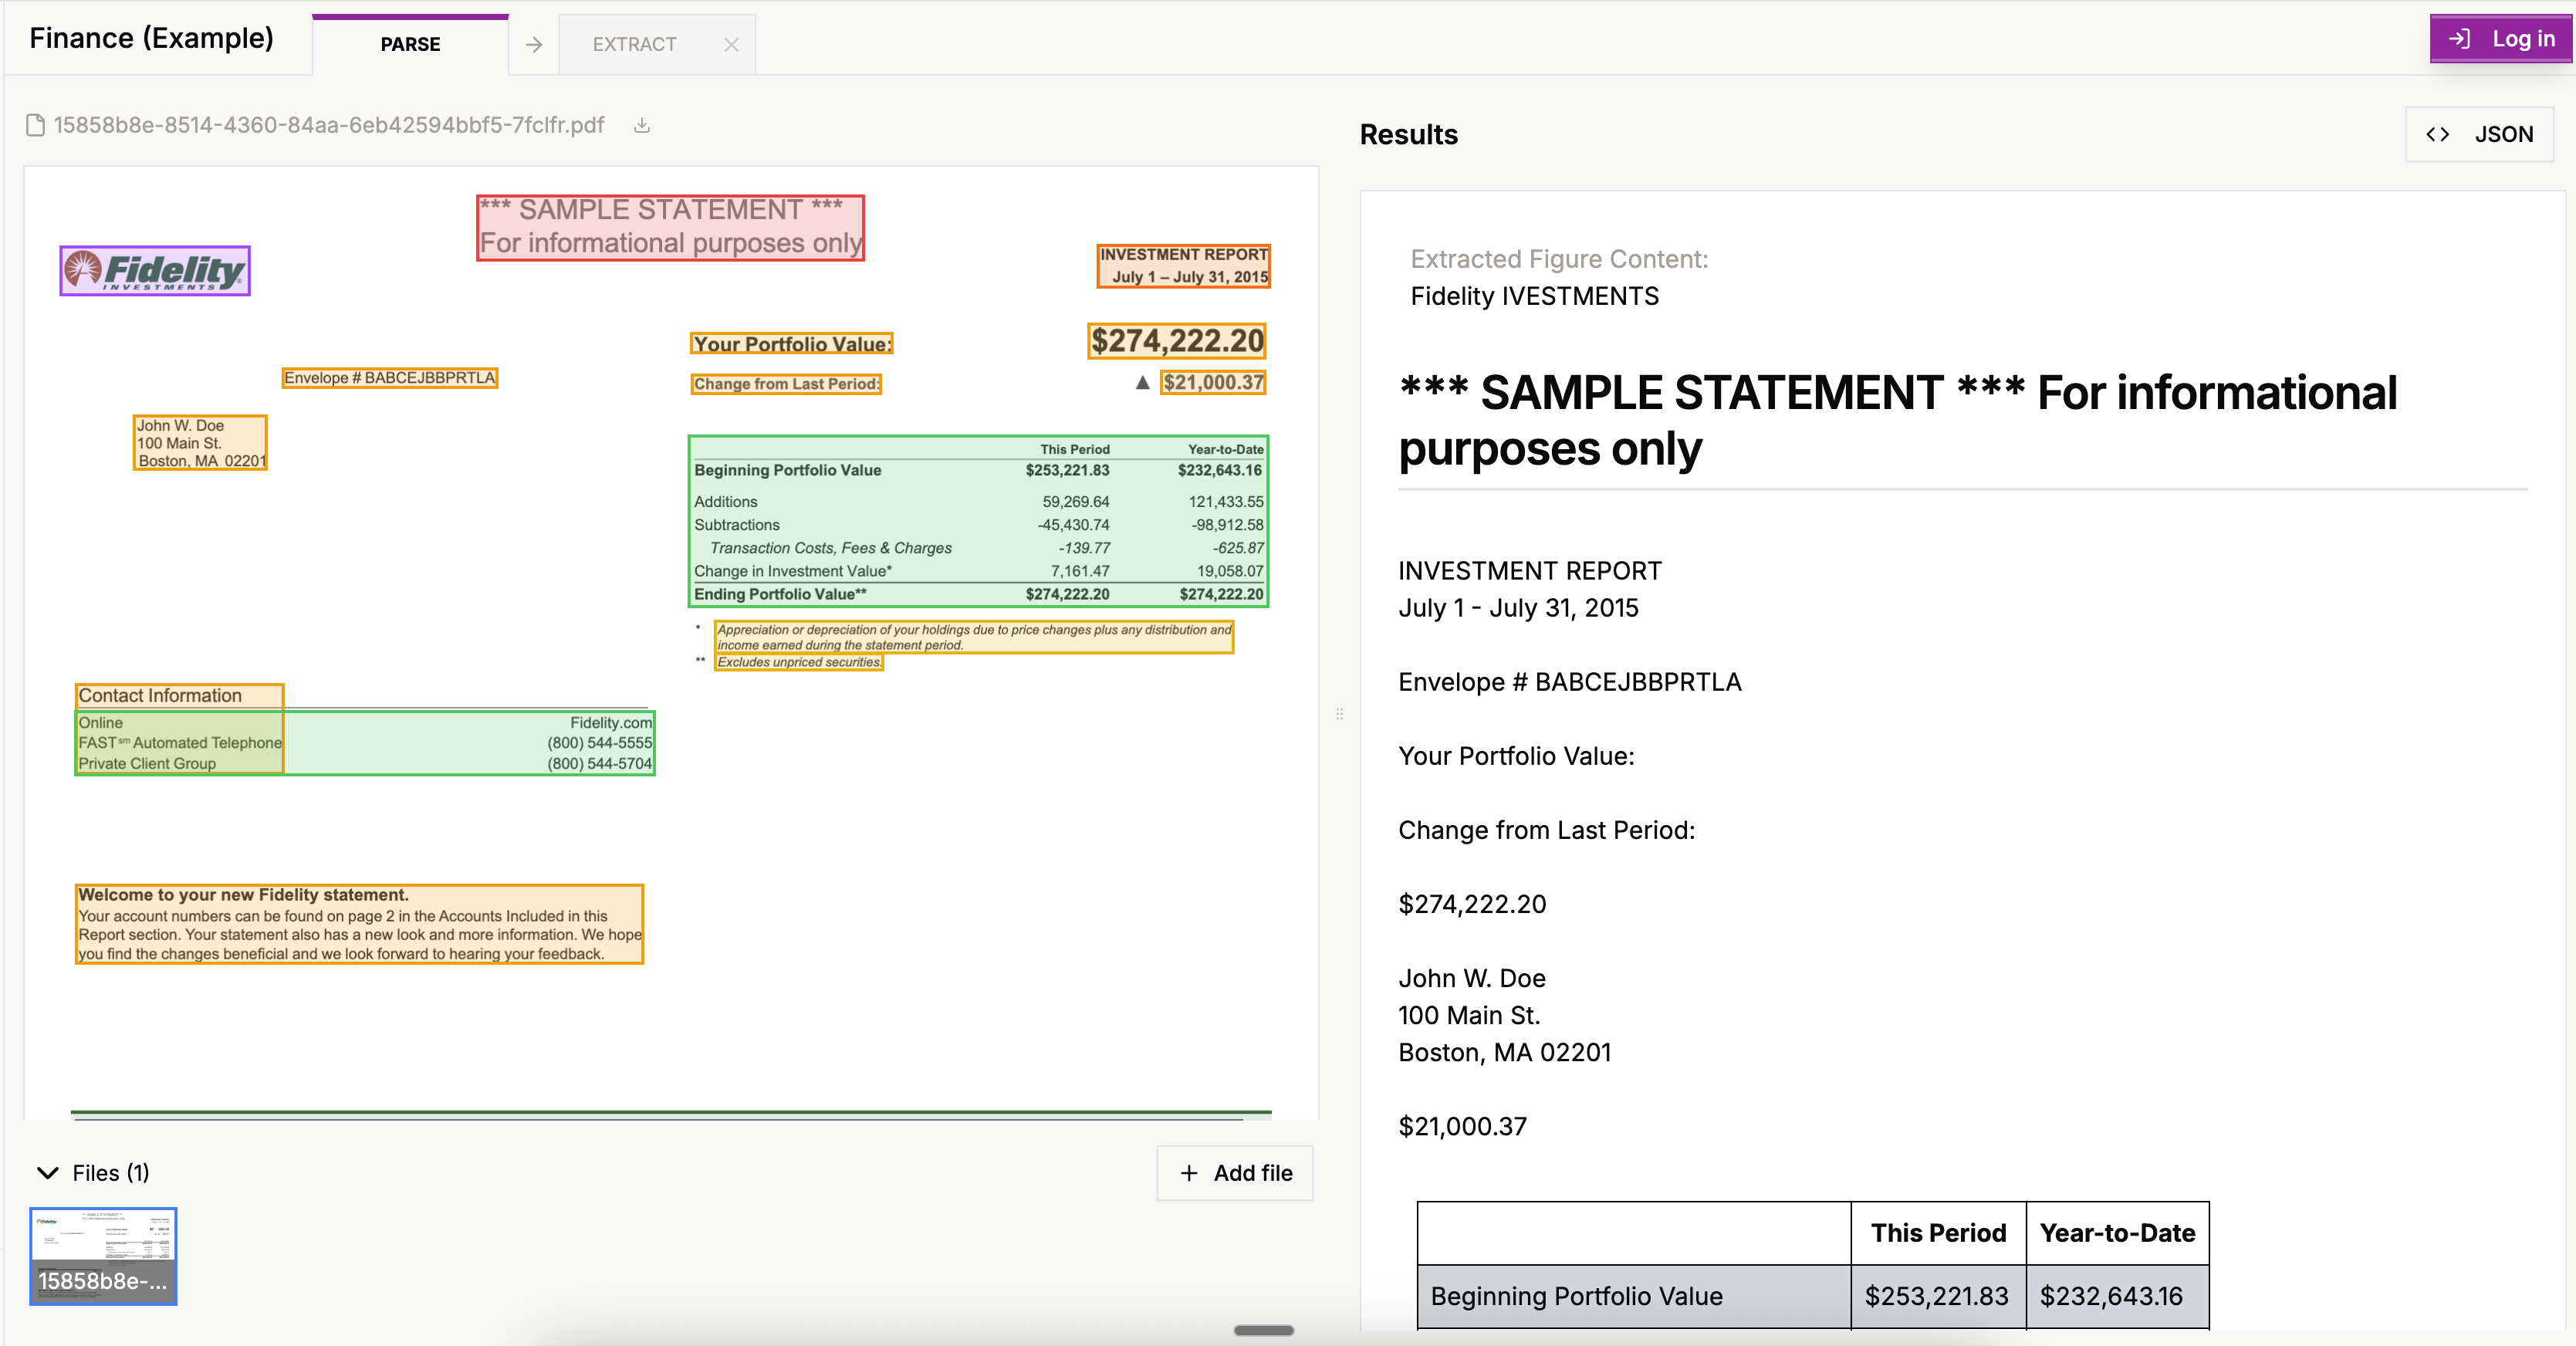Click Boston, MA 02201 in Results
Viewport: 2576px width, 1346px height.
1504,1052
